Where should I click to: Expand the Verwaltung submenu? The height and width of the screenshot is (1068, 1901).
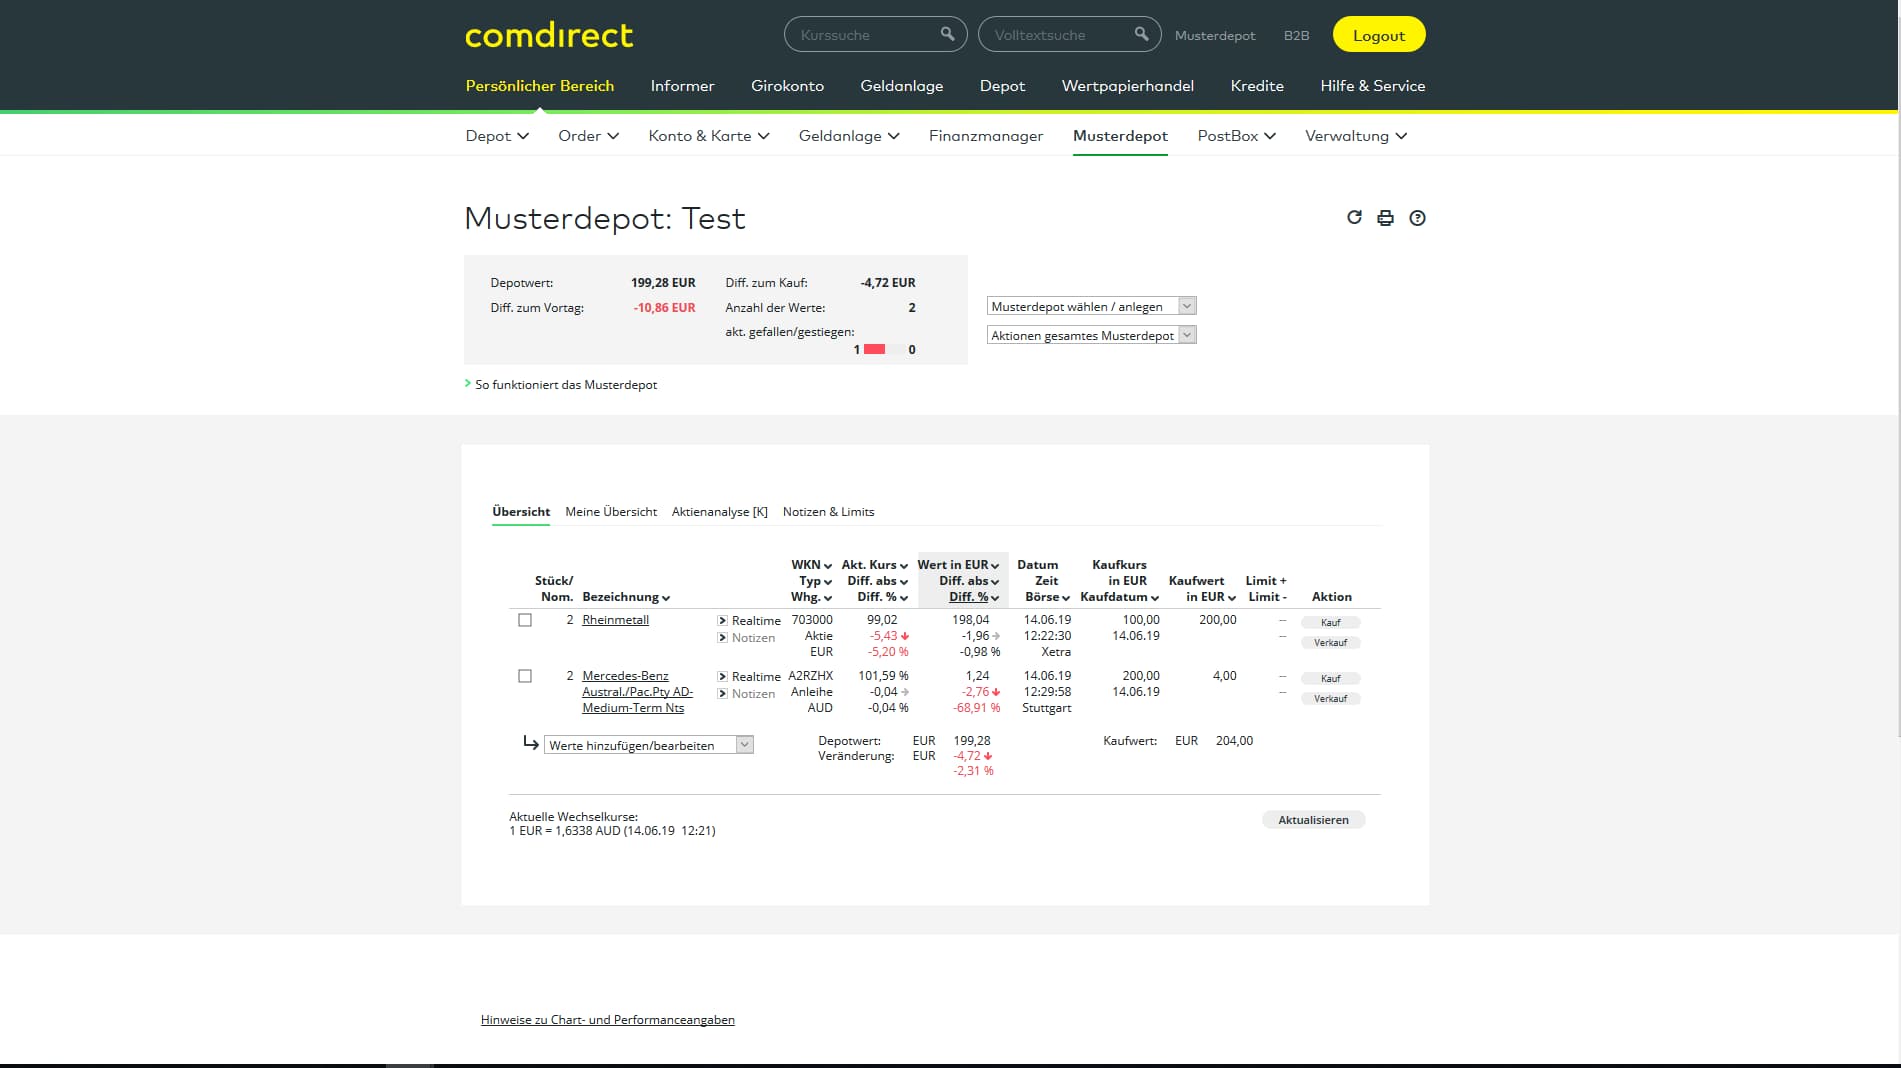(x=1356, y=136)
